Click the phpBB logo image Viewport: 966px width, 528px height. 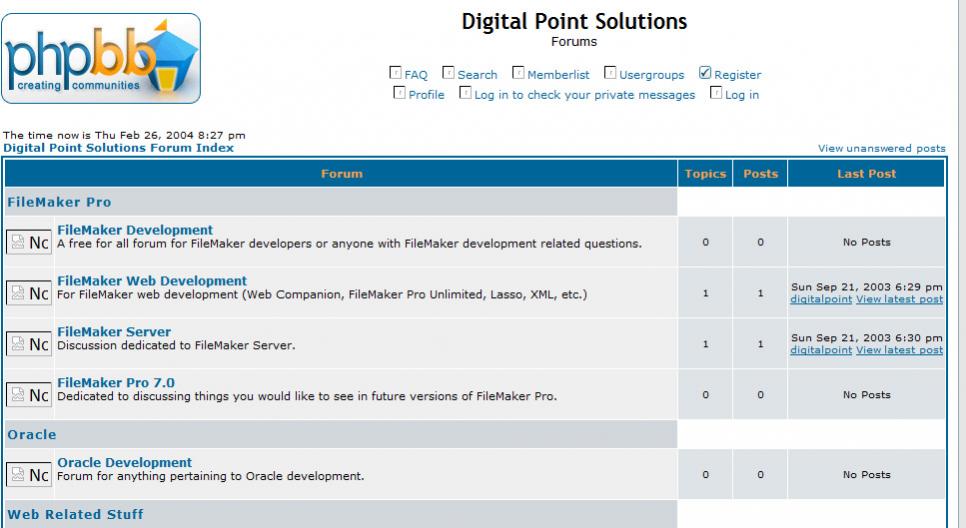(x=102, y=58)
